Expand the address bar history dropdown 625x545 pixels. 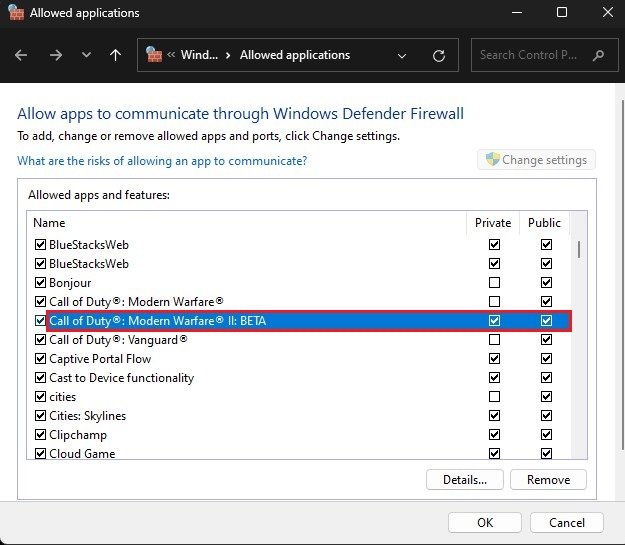(402, 56)
